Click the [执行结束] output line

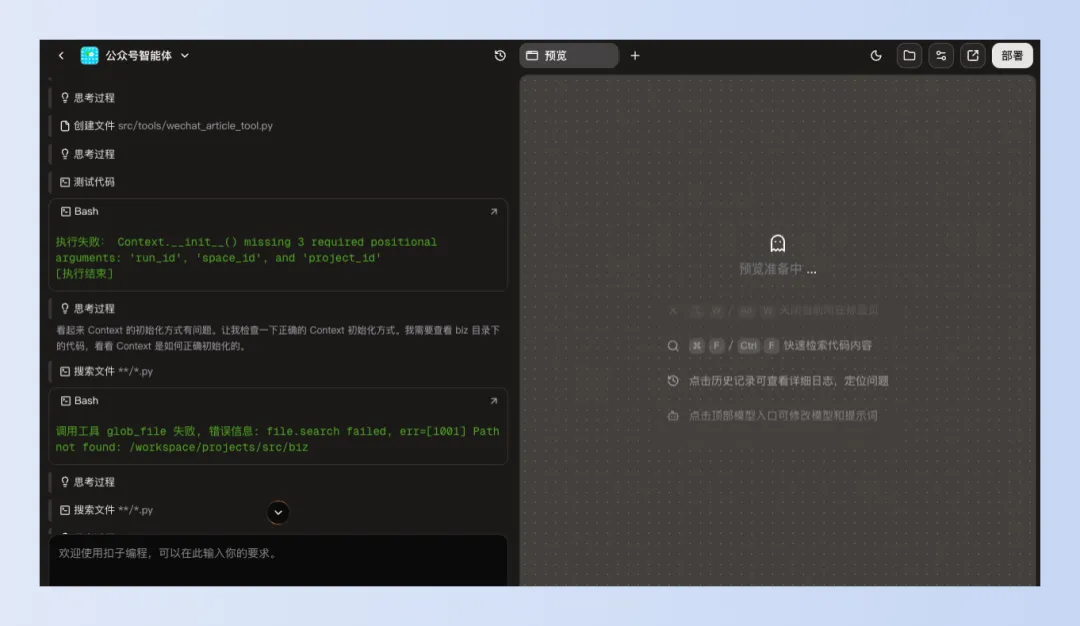point(85,274)
